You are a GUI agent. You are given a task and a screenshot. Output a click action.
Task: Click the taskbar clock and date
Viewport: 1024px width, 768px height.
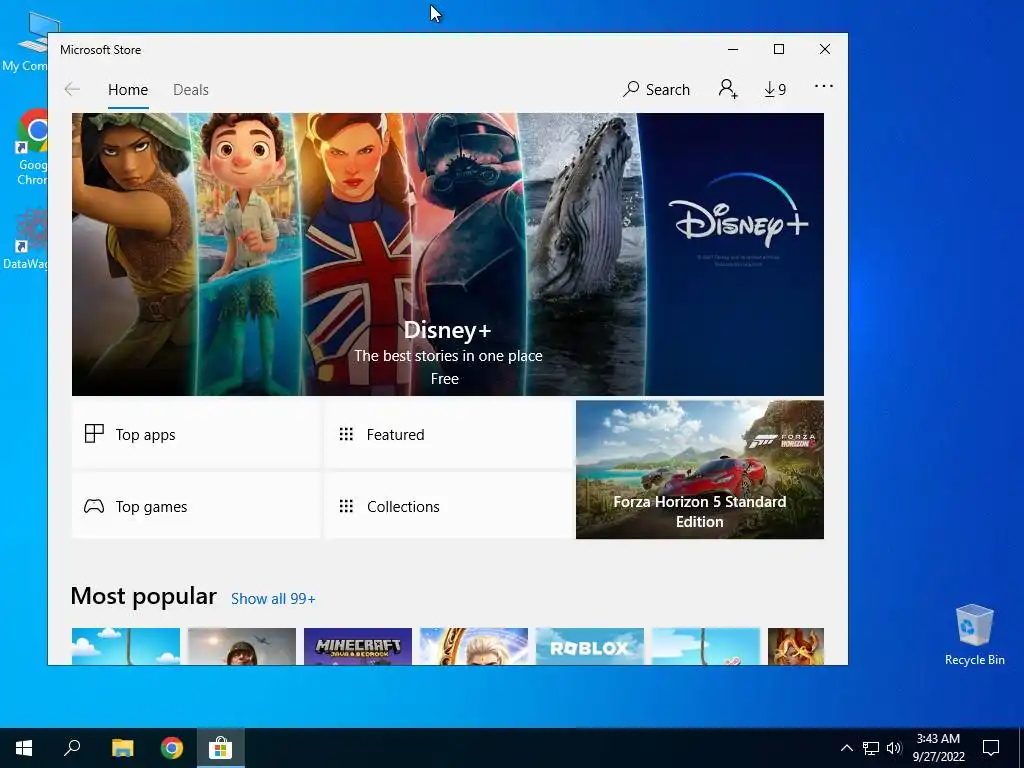938,748
